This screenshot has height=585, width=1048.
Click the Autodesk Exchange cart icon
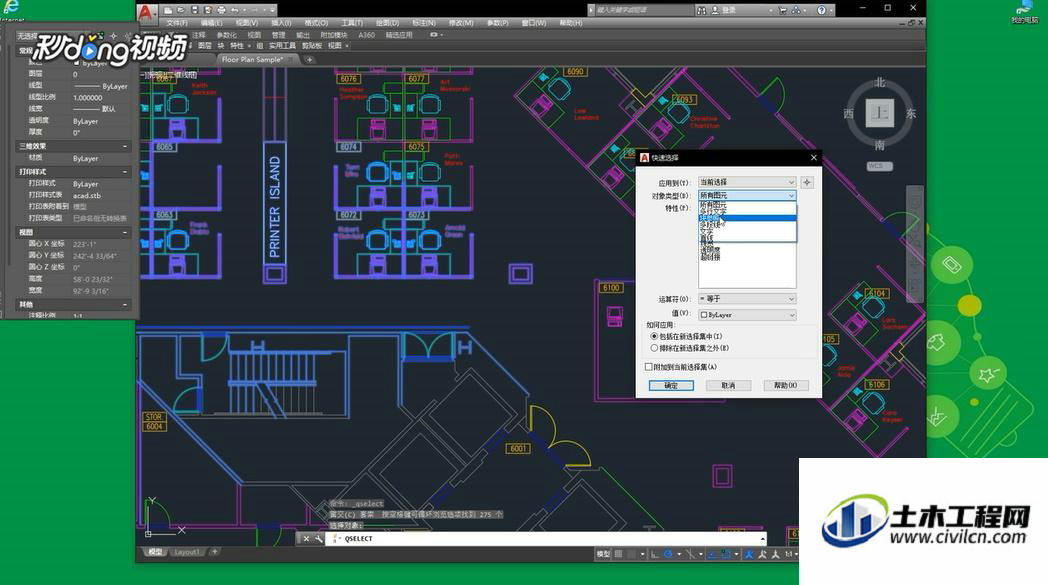click(x=783, y=10)
